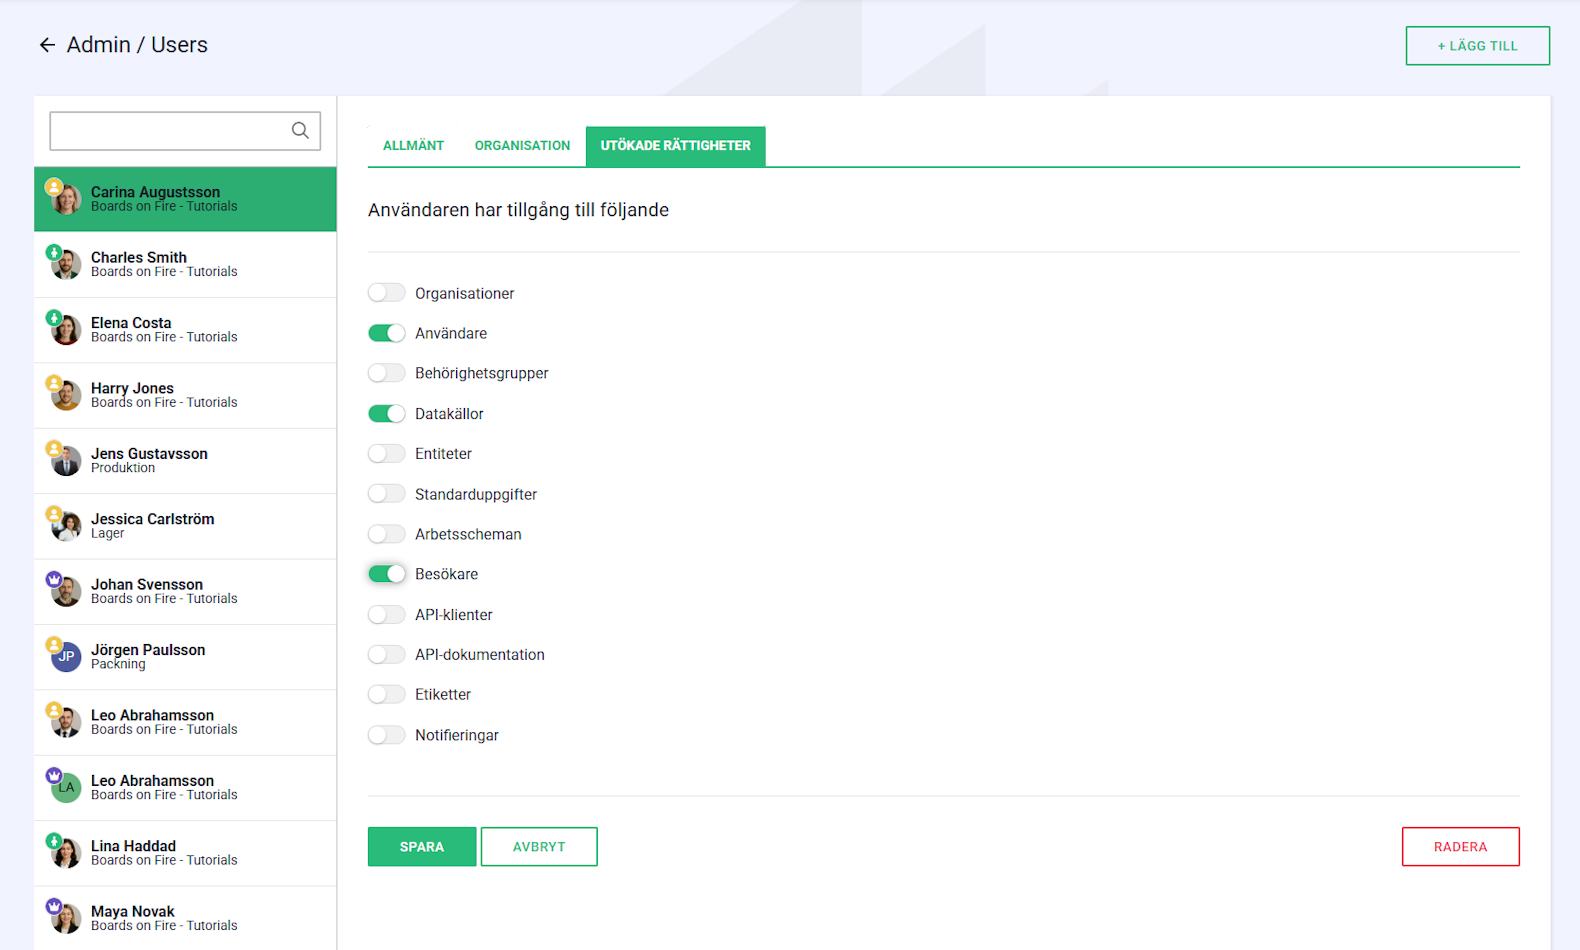Click the search magnifier icon

click(300, 130)
